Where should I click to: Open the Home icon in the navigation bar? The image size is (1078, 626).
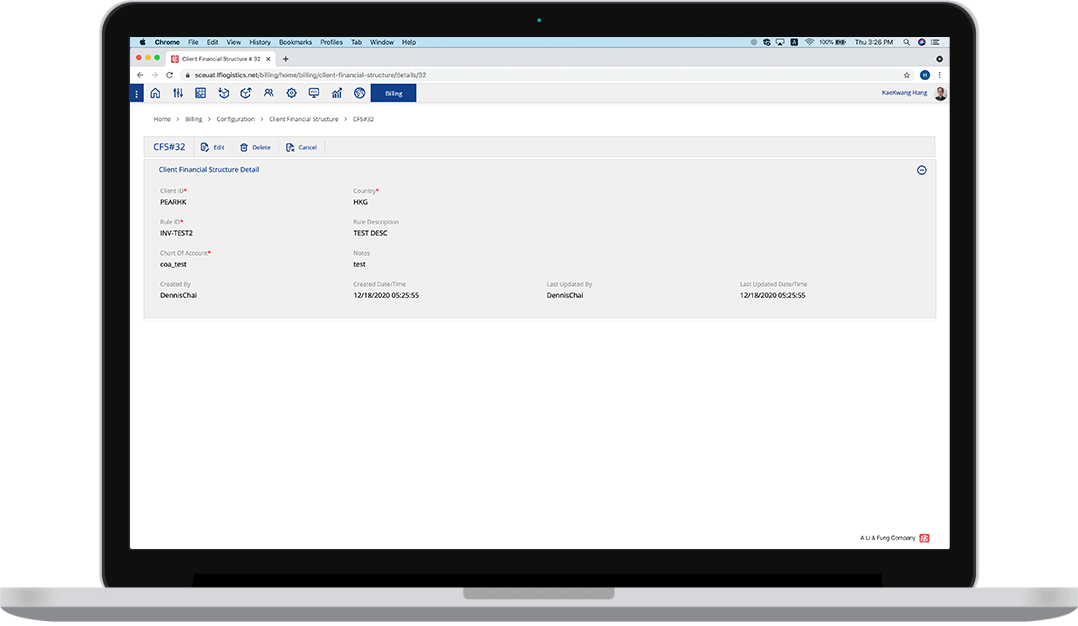pos(155,93)
